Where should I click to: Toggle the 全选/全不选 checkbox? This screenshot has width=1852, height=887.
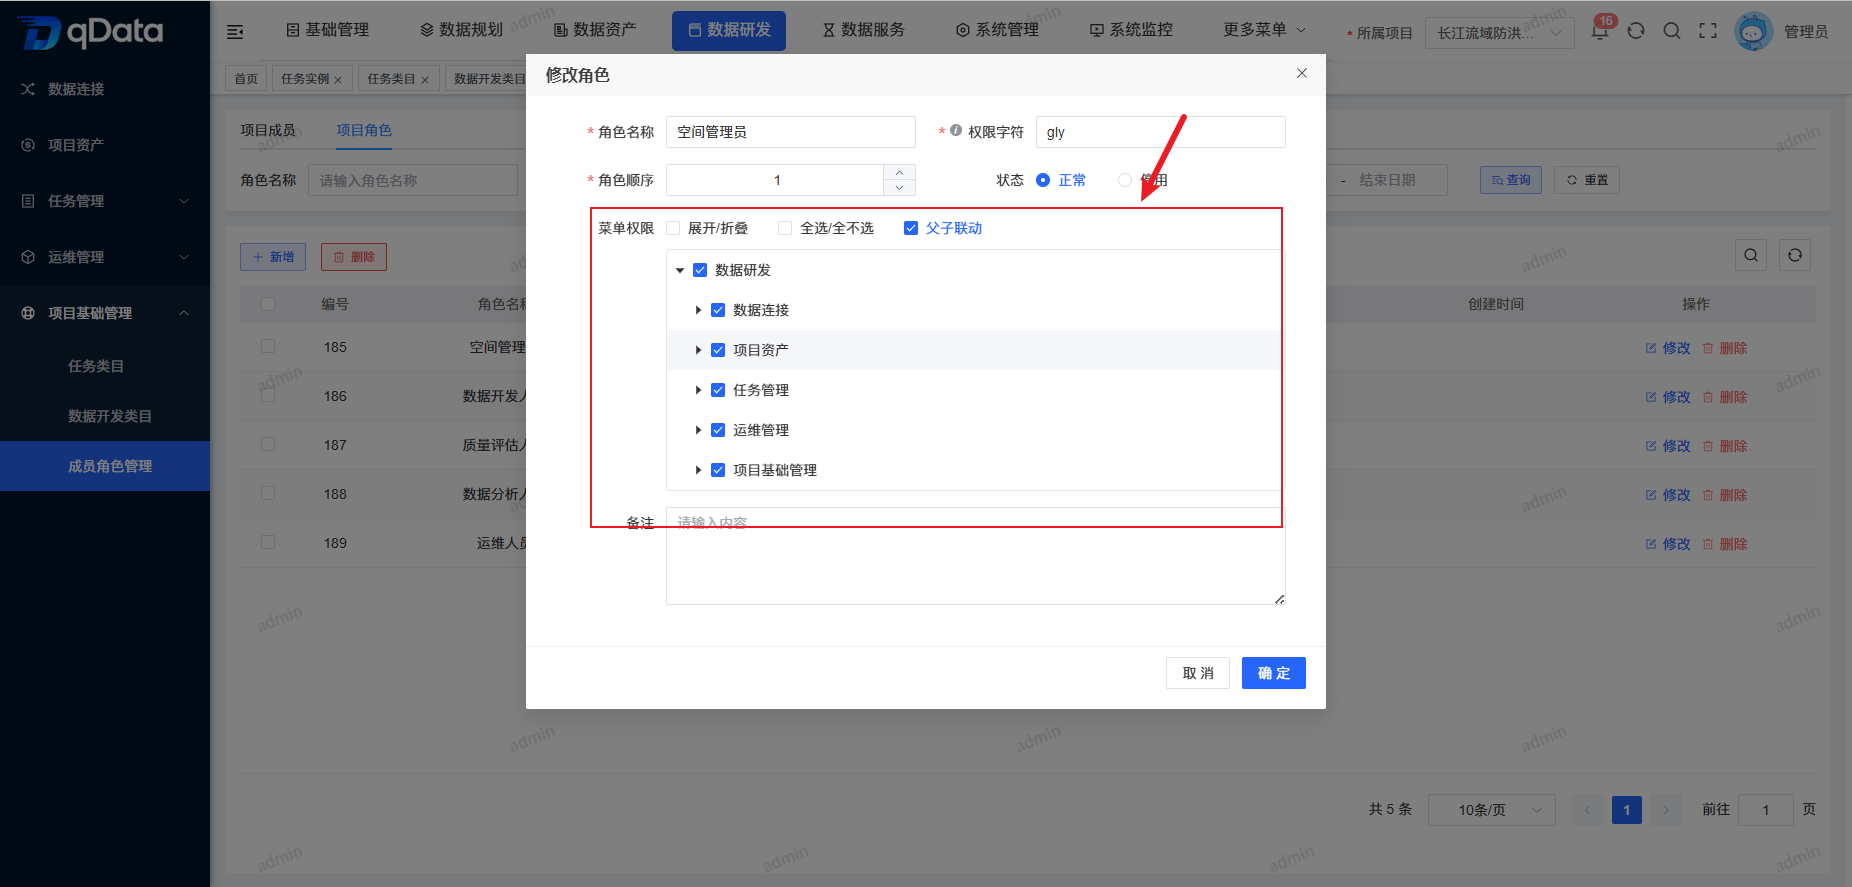pos(785,228)
